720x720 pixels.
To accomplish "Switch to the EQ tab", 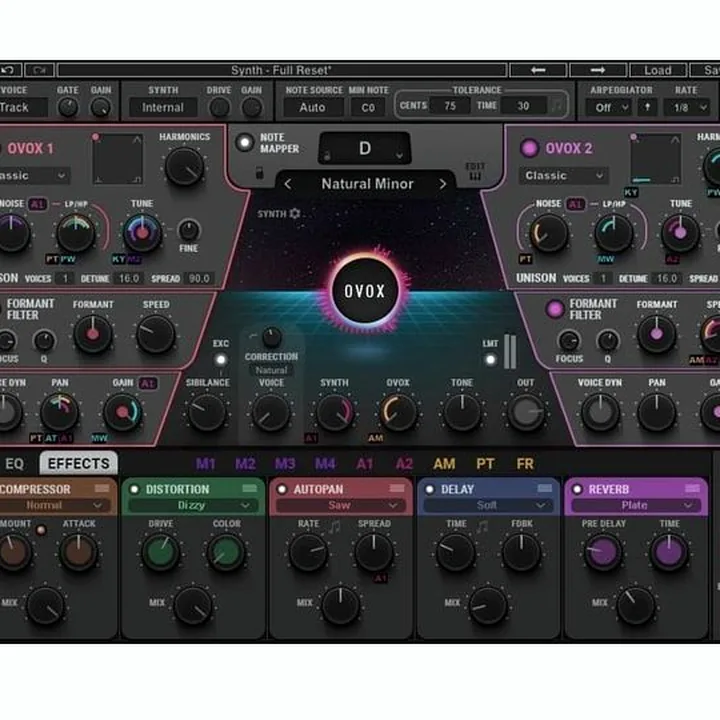I will point(14,464).
